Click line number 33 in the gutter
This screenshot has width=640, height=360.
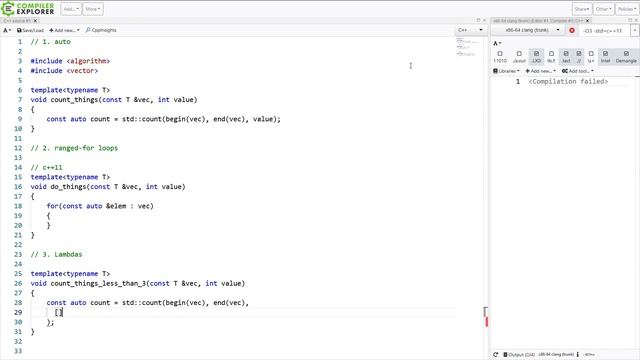18,351
